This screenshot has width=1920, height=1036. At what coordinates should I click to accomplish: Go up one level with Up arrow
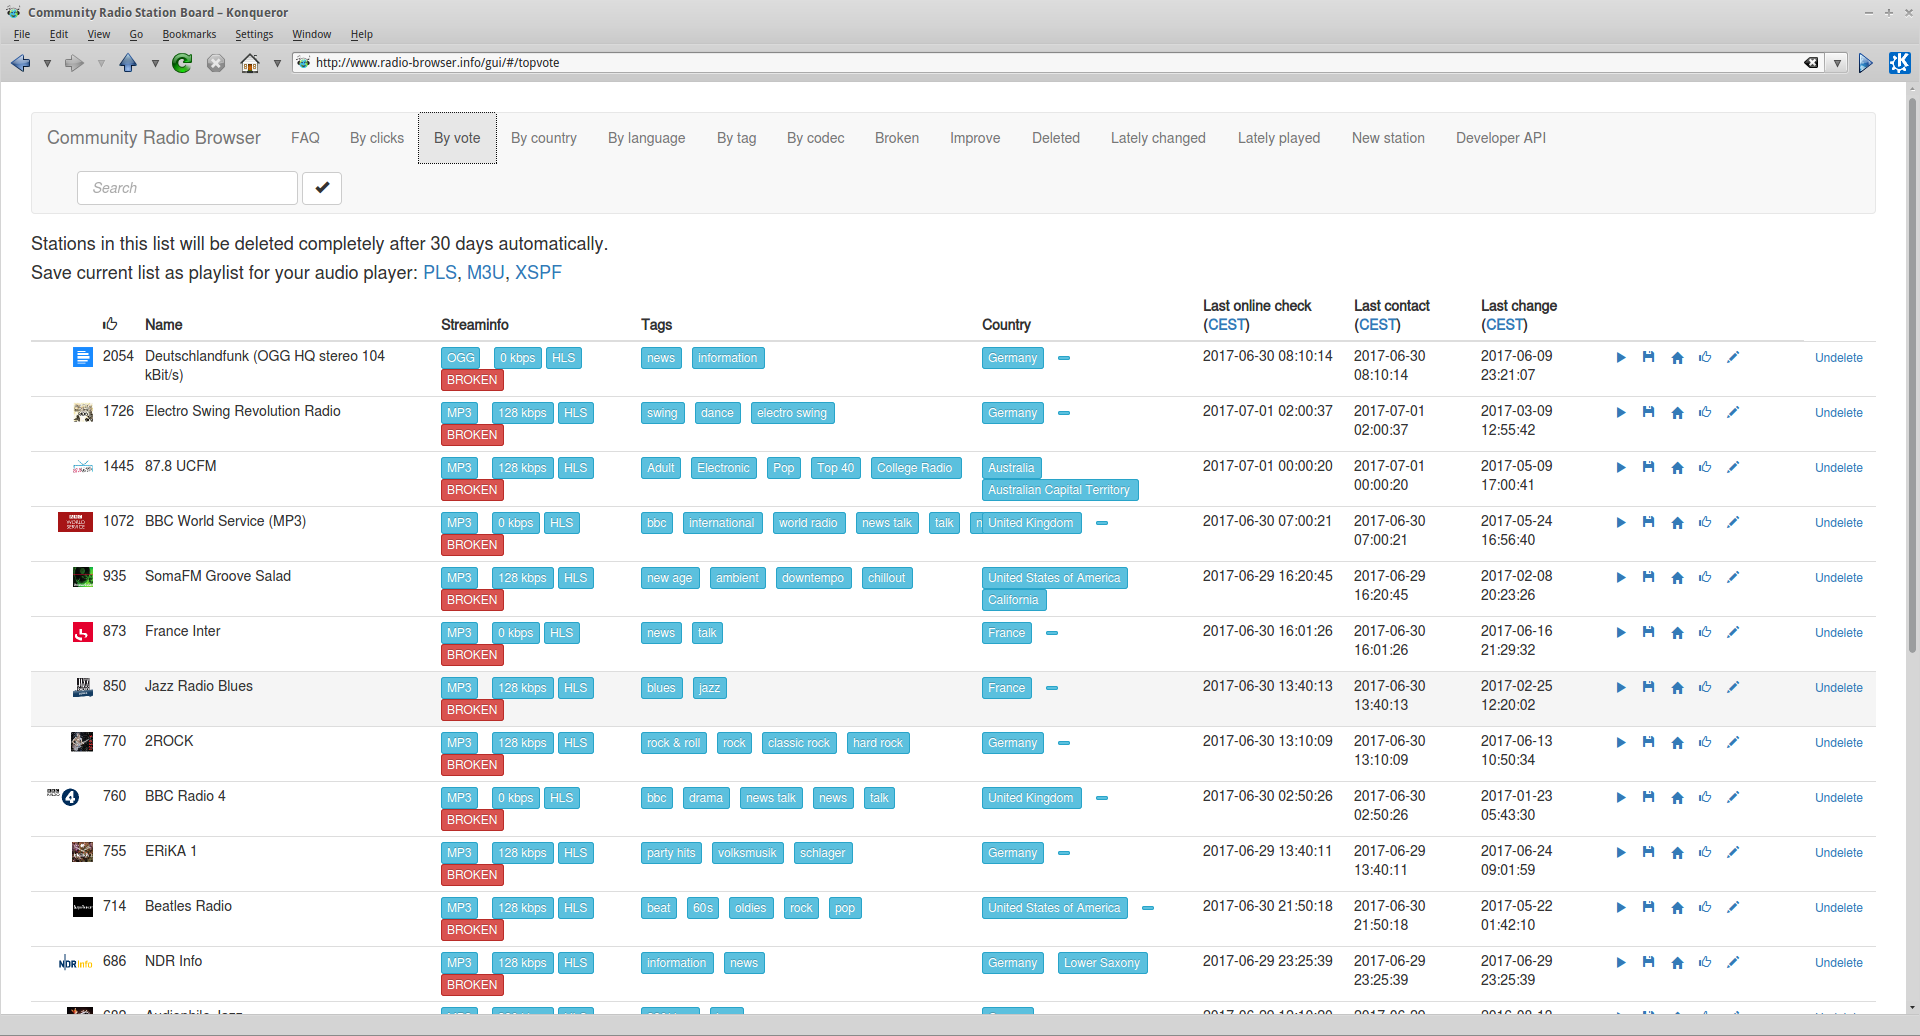128,63
